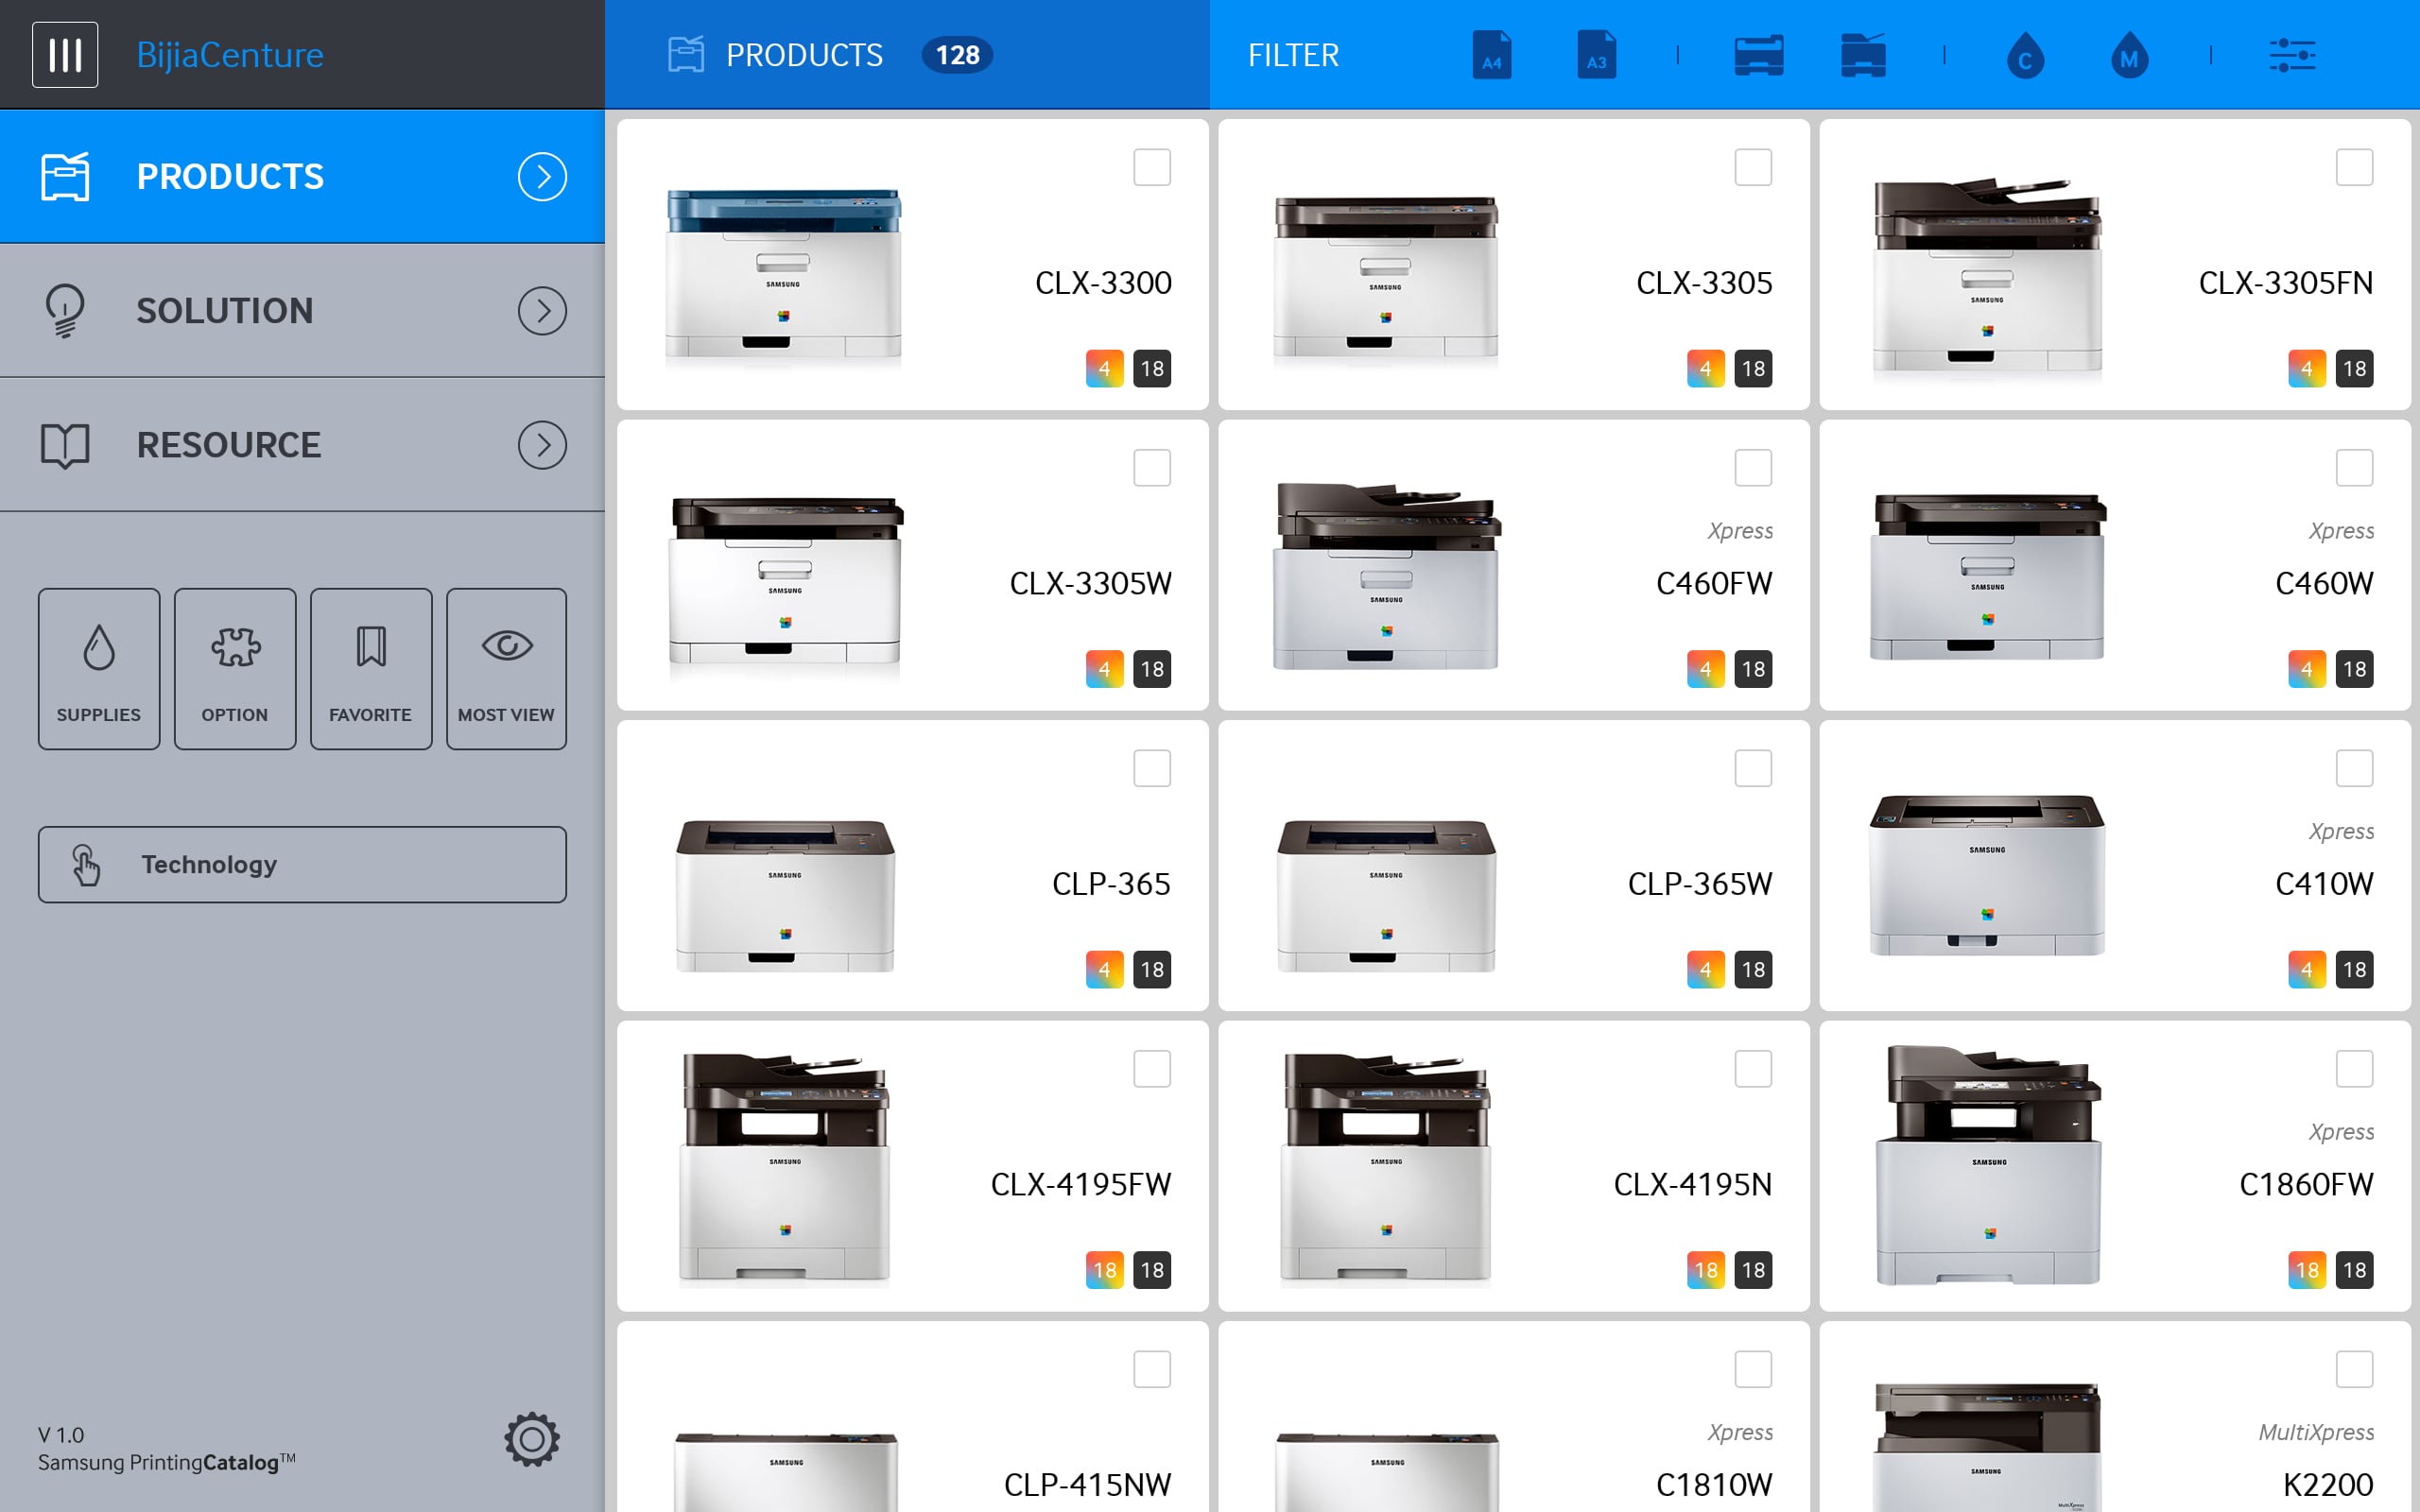Click mono speed badge on CLP-365W
The height and width of the screenshot is (1512, 2420).
(x=1753, y=969)
